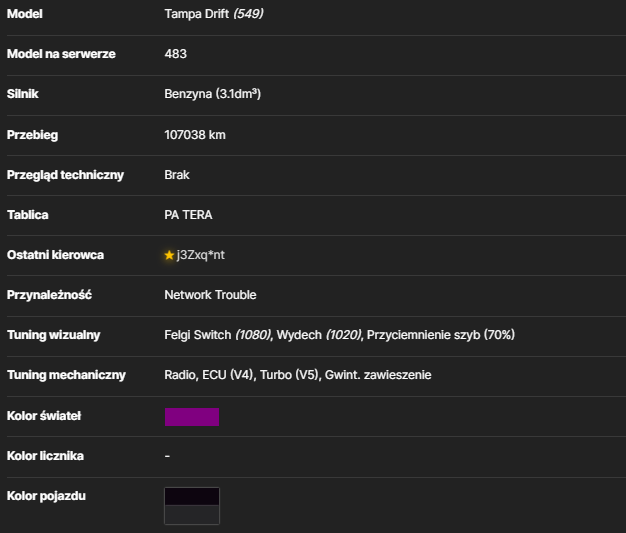This screenshot has height=533, width=626.
Task: Click the Tuning wizualny label
Action: [53, 335]
